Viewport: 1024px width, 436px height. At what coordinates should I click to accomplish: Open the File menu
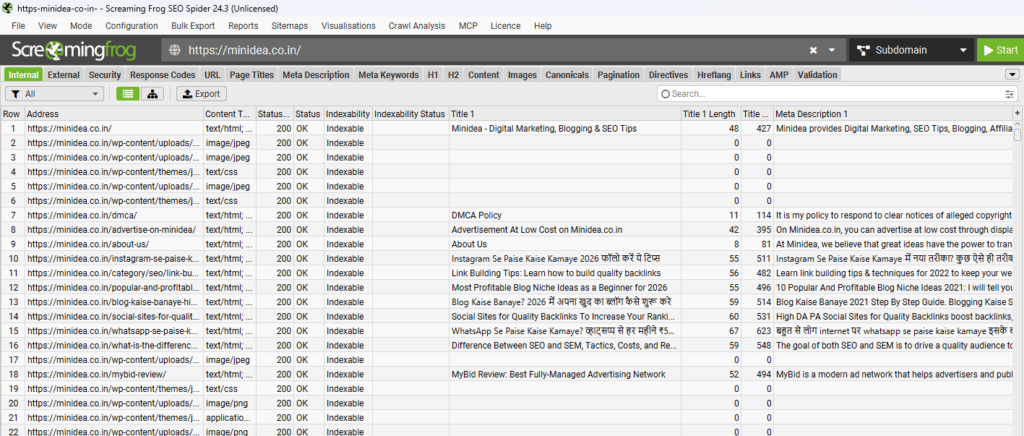18,26
